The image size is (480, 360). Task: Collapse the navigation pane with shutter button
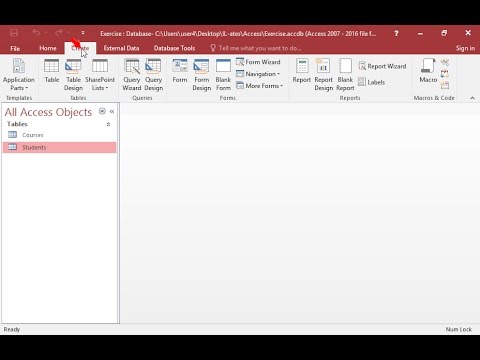(x=112, y=111)
